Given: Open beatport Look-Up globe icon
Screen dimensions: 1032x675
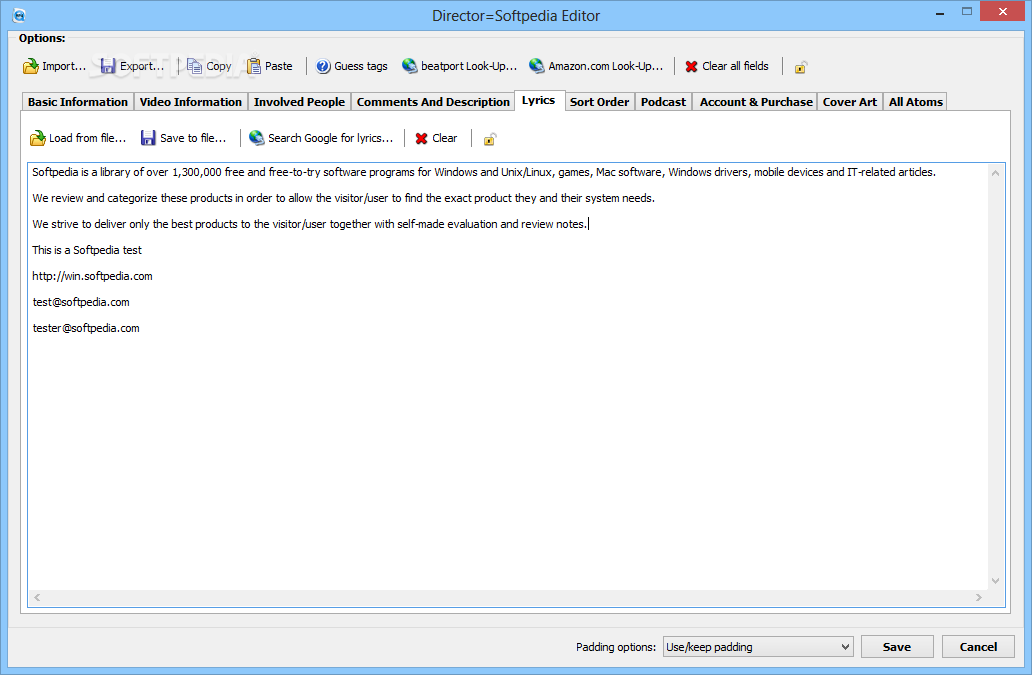Looking at the screenshot, I should pos(409,66).
